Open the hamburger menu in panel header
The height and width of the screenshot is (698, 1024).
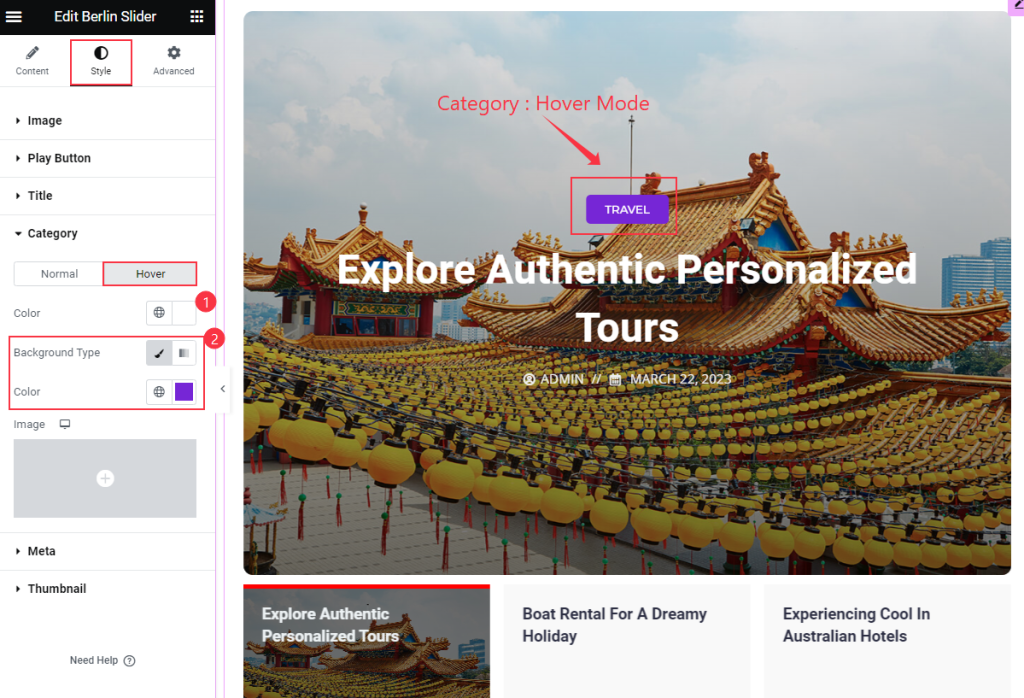(x=14, y=16)
